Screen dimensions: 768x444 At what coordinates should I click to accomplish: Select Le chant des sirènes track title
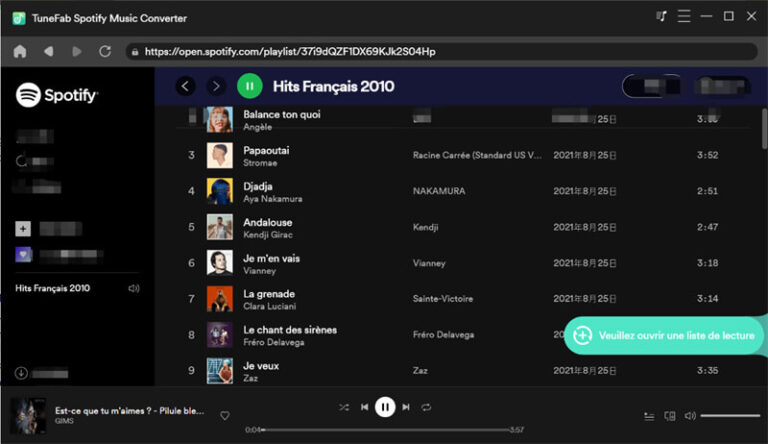click(290, 330)
